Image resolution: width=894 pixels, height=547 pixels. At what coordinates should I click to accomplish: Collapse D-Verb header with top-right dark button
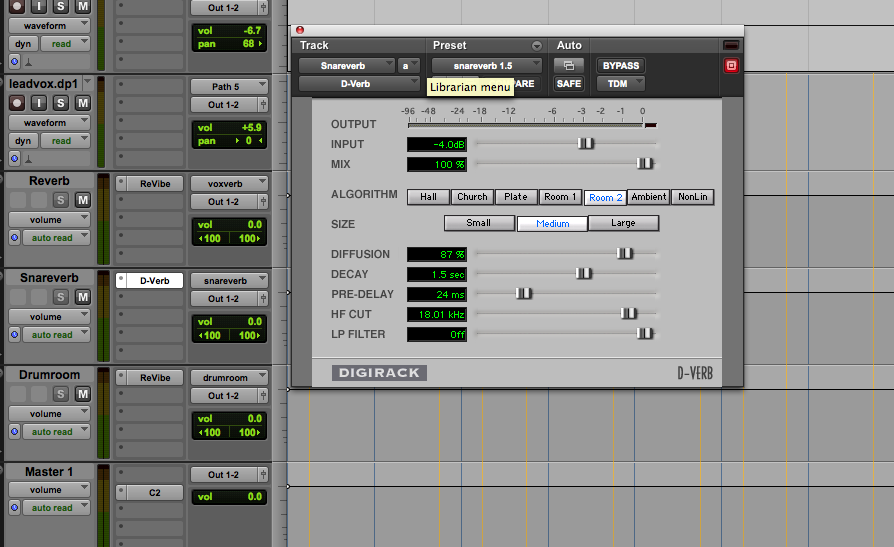click(x=731, y=45)
